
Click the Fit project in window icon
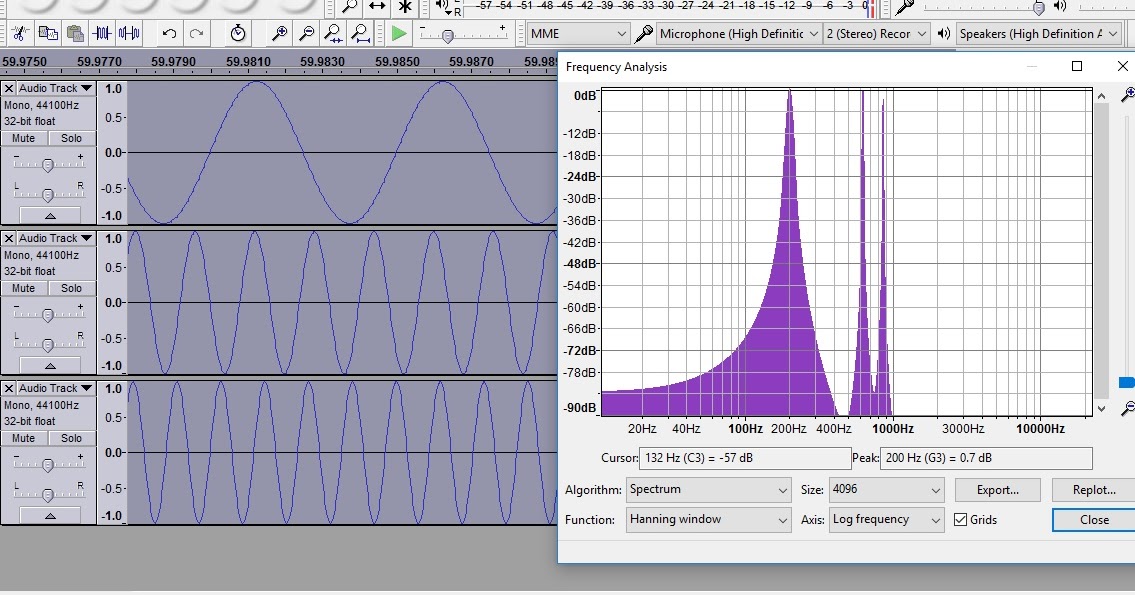point(359,33)
